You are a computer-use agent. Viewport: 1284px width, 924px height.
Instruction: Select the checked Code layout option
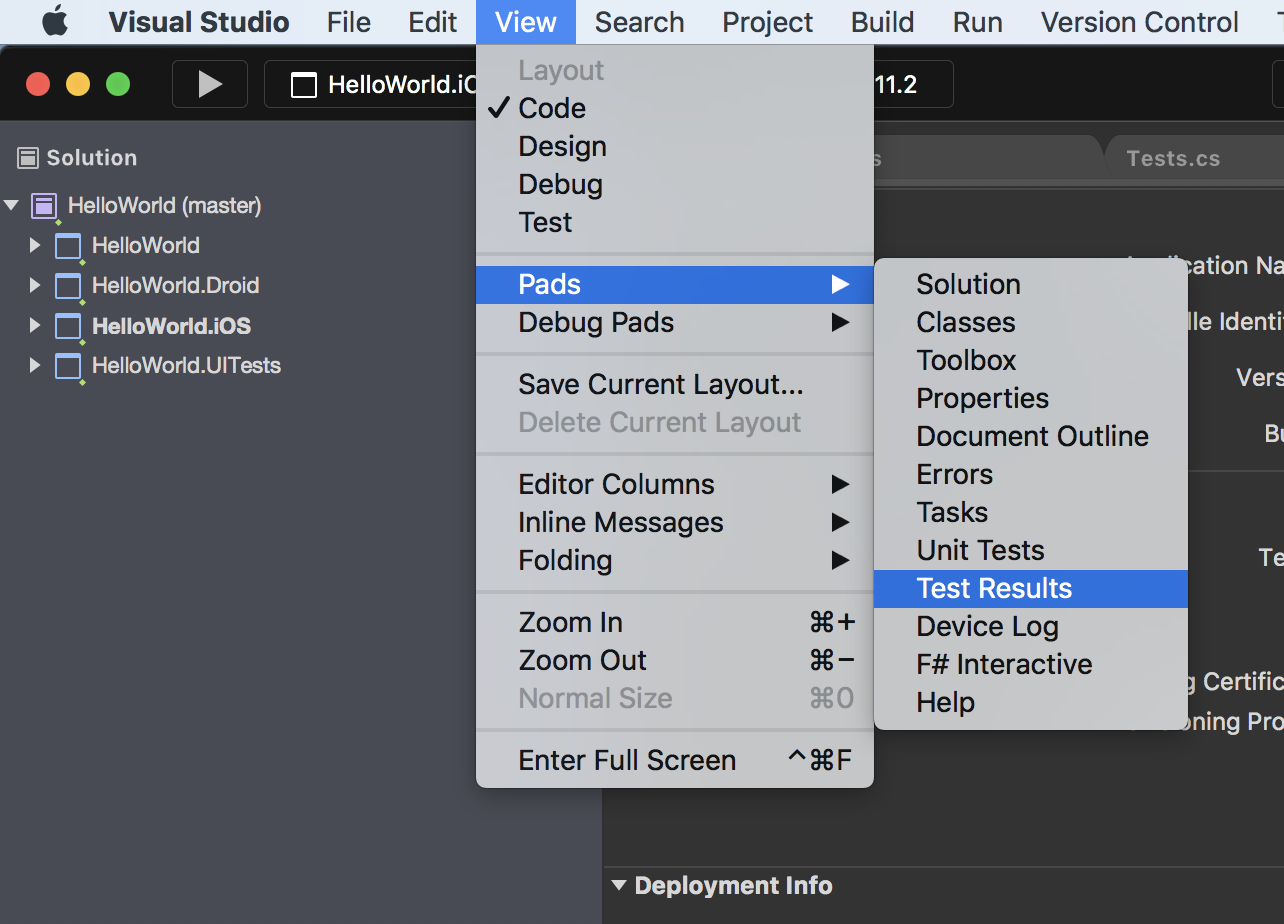click(x=552, y=108)
